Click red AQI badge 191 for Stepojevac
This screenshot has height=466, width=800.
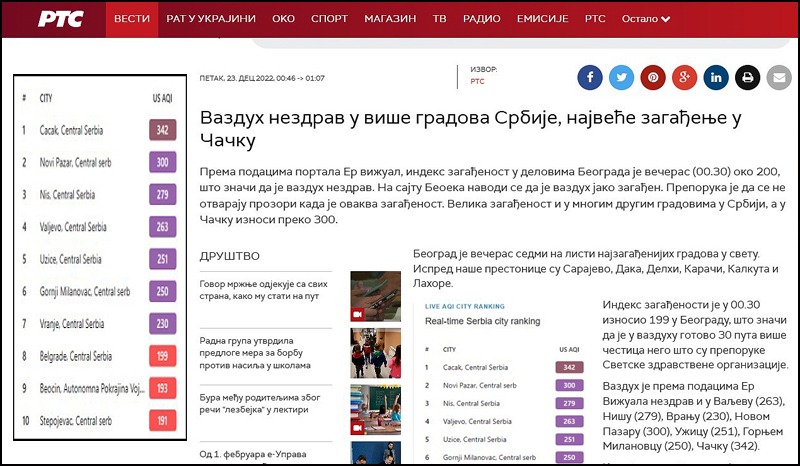(163, 421)
